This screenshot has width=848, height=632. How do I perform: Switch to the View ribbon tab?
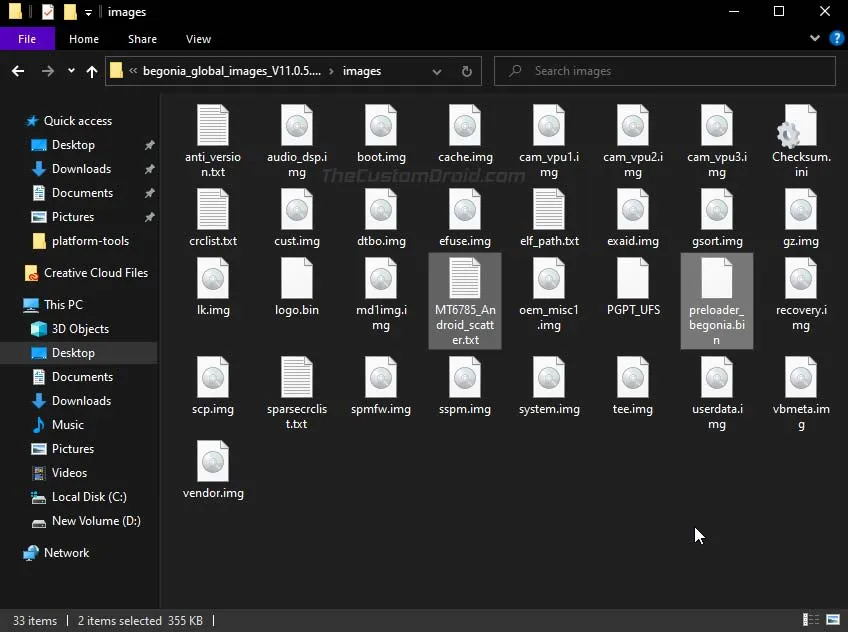[198, 39]
